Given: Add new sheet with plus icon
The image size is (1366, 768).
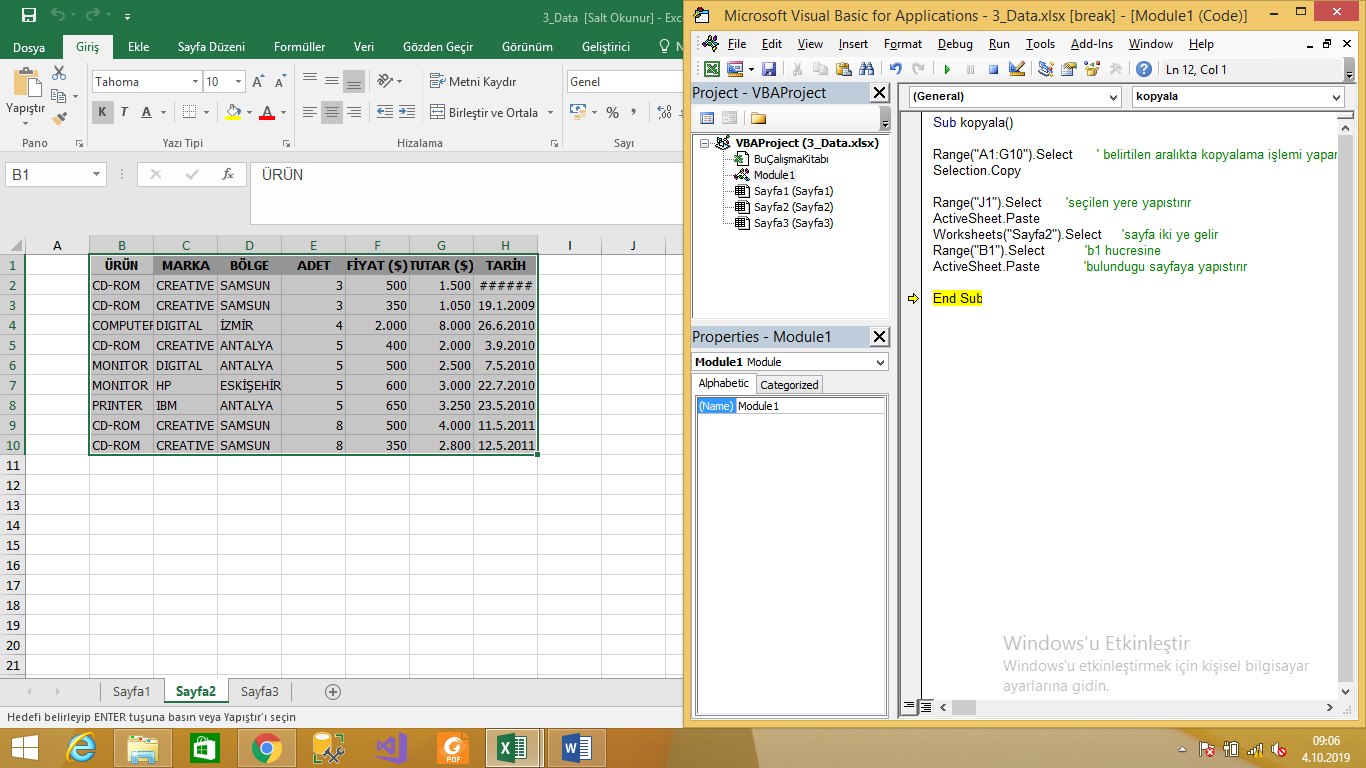Looking at the screenshot, I should point(333,691).
